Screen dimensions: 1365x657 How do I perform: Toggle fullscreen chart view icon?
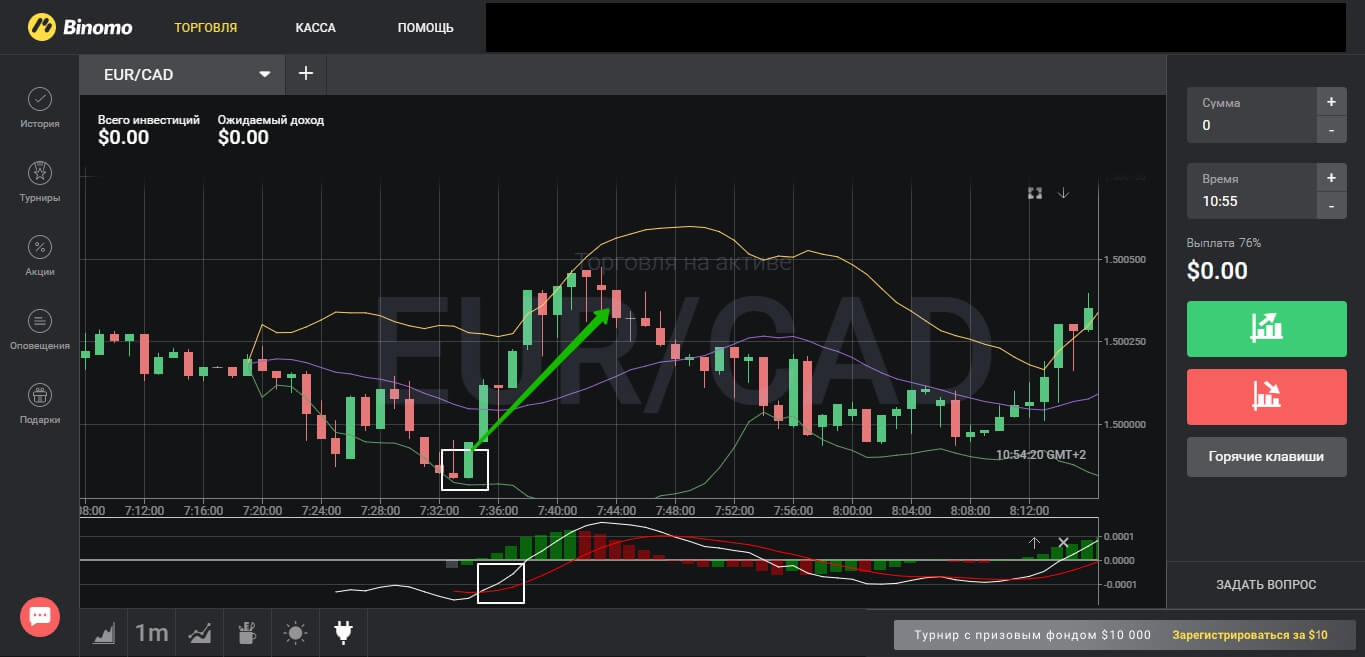click(1035, 193)
